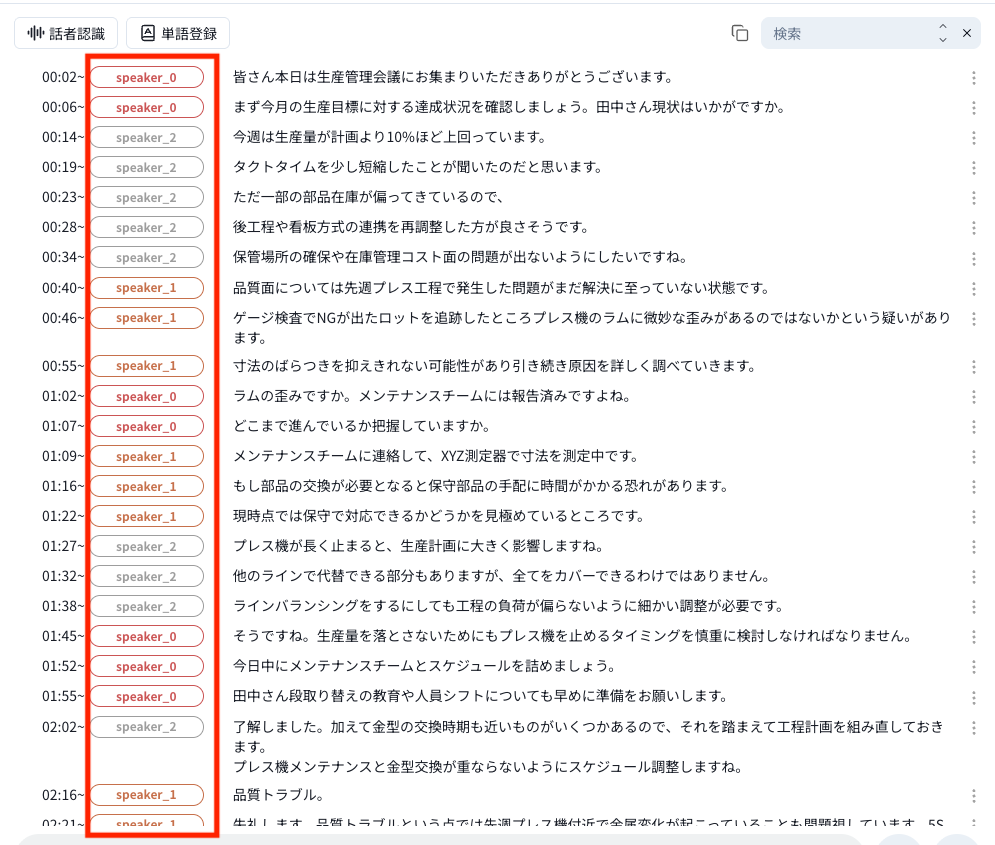Viewport: 995px width, 845px height.
Task: Open the three-dot menu for the 02:02 line
Action: (x=974, y=727)
